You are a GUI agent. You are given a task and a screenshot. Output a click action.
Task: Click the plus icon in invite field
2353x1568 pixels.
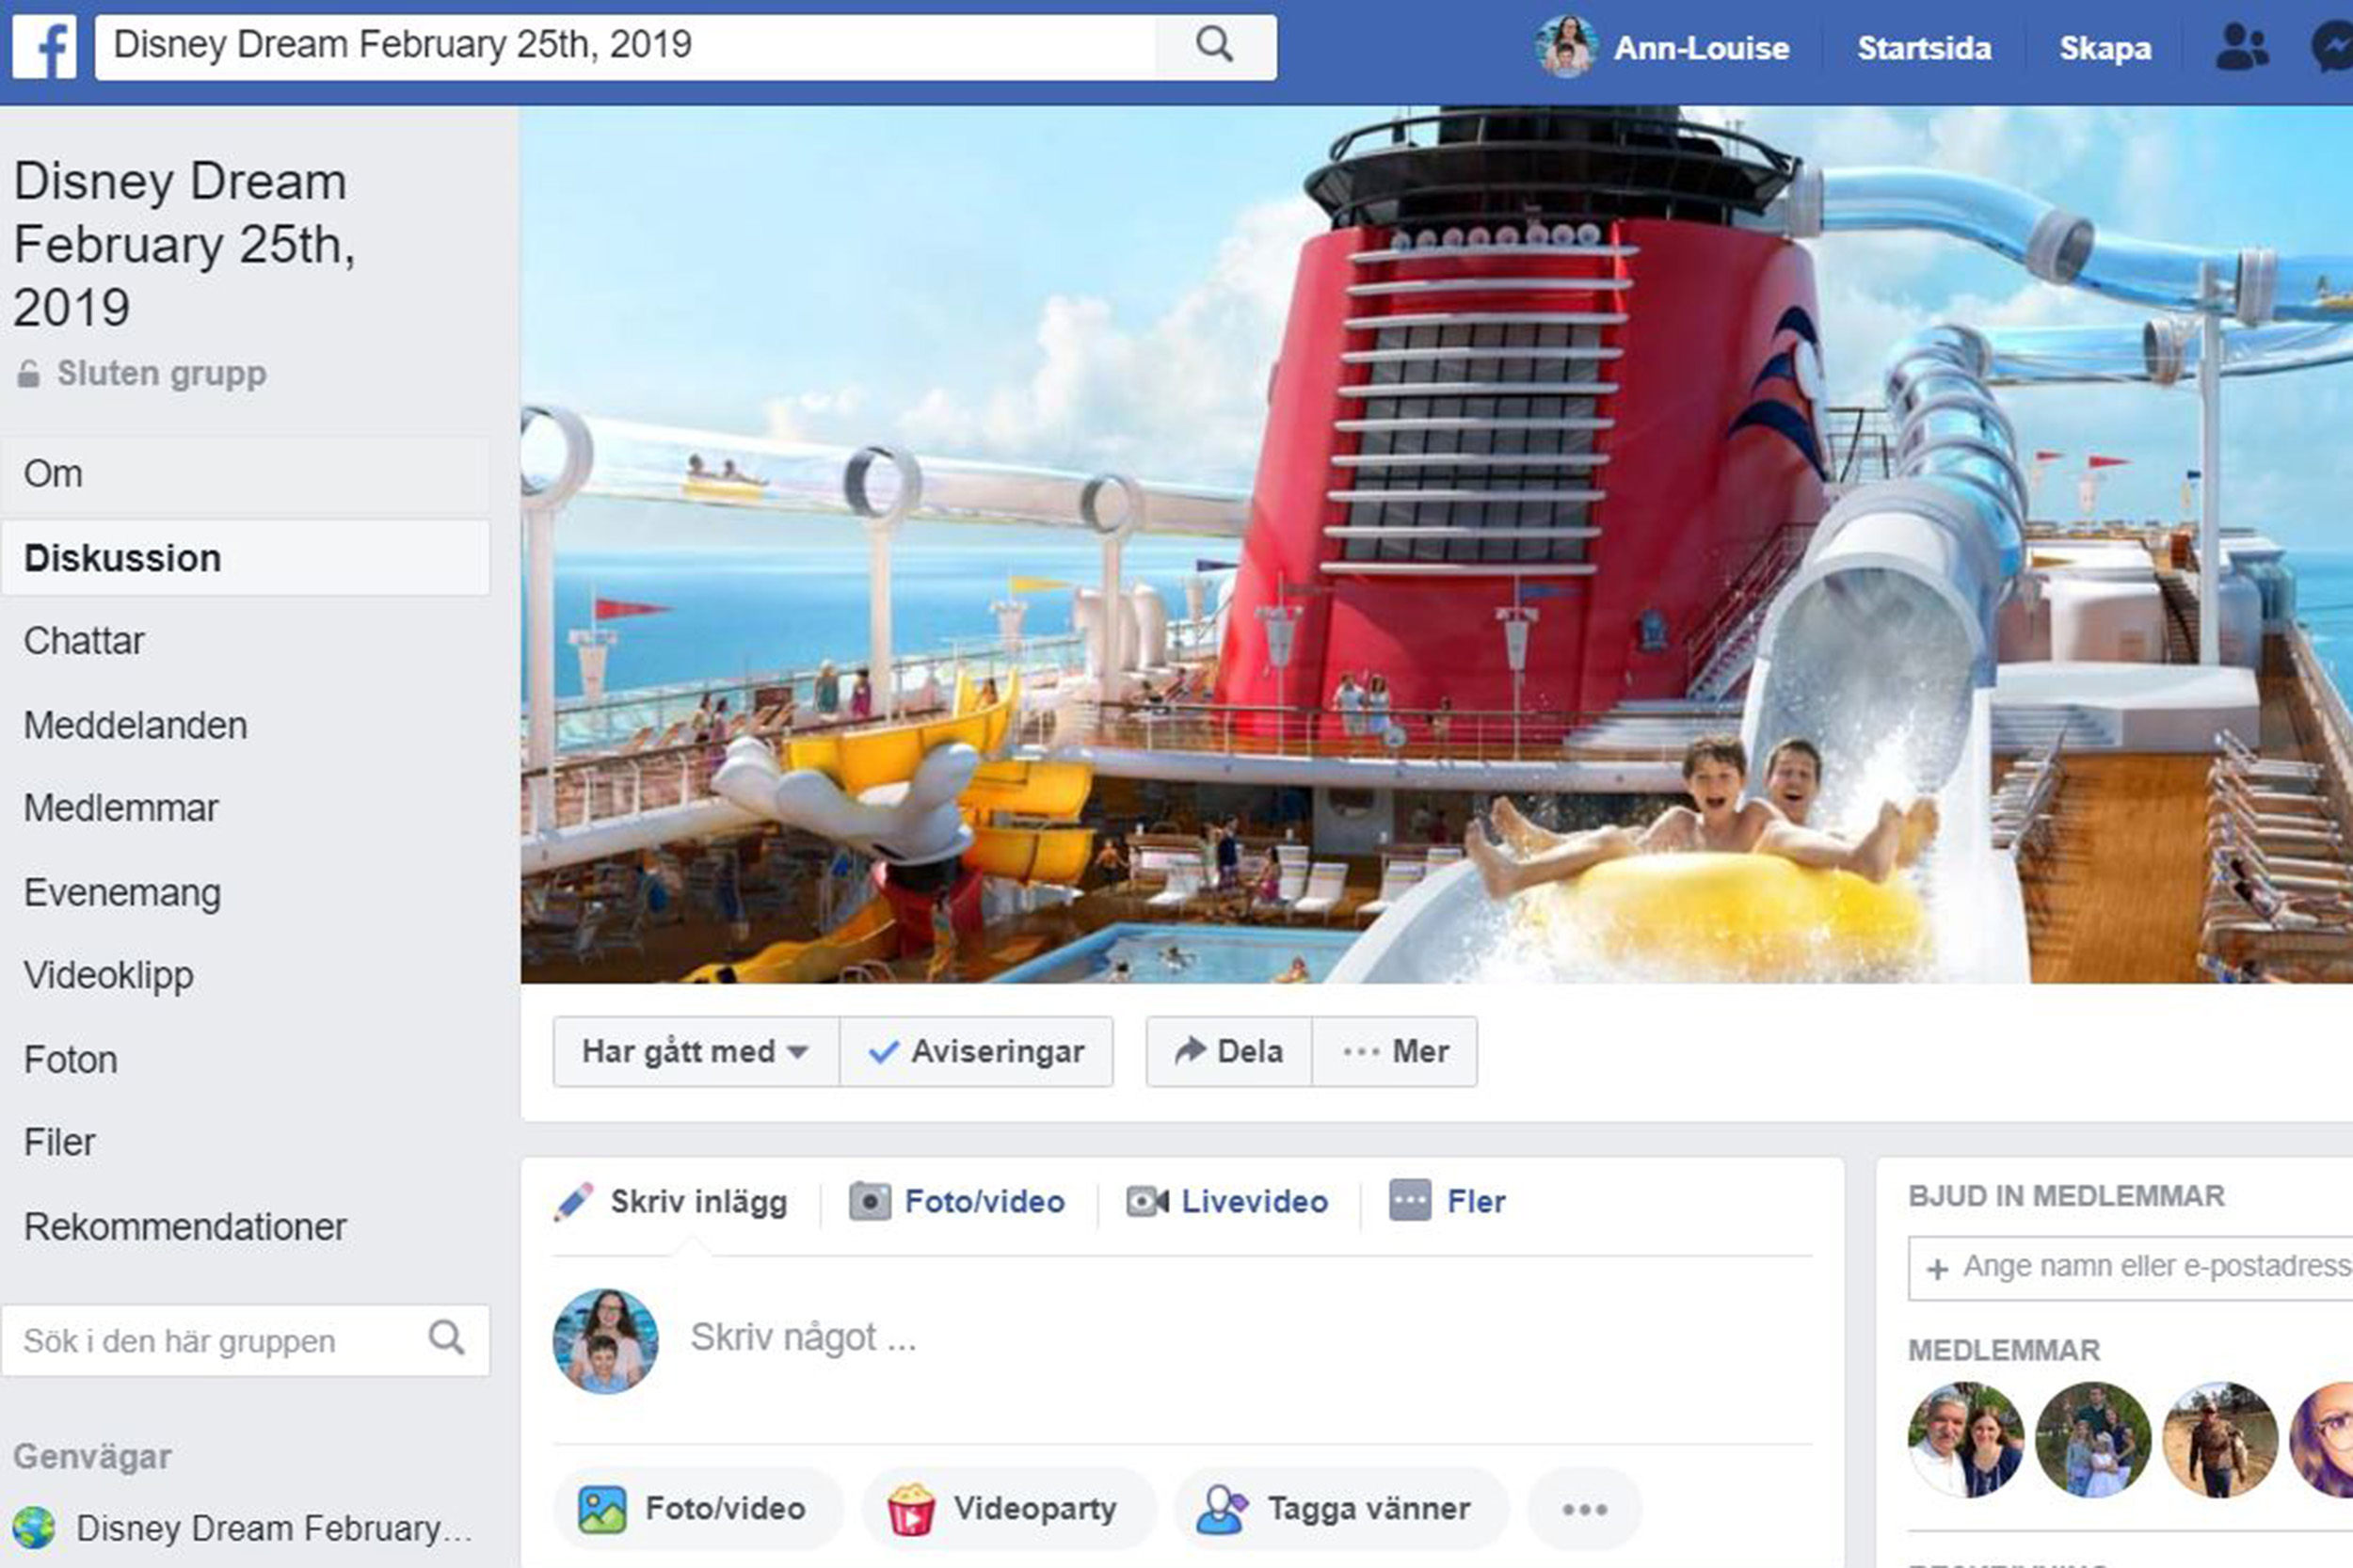1937,1269
